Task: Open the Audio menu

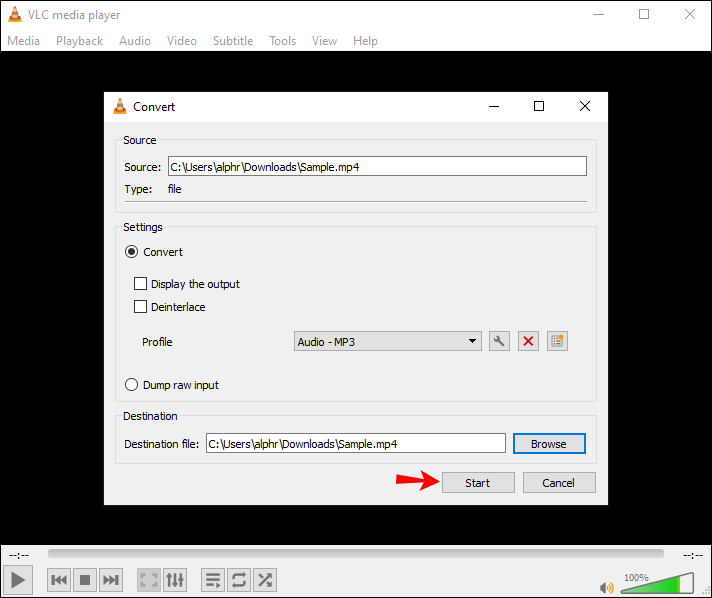Action: click(135, 41)
